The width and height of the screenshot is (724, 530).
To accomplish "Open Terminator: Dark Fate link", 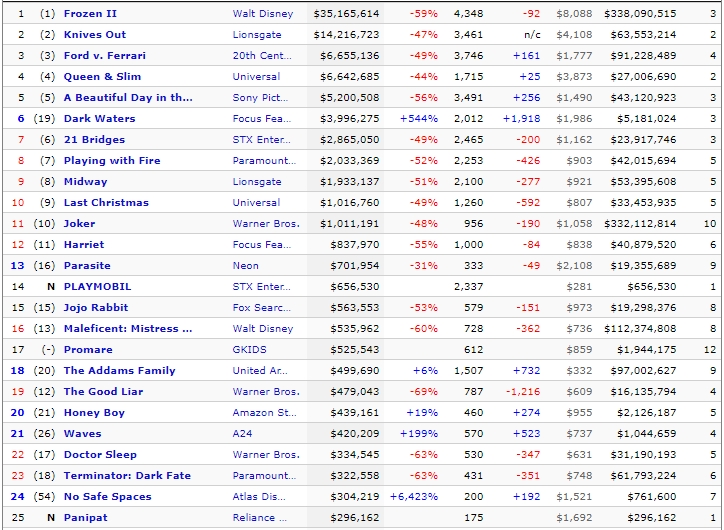I will pos(127,476).
